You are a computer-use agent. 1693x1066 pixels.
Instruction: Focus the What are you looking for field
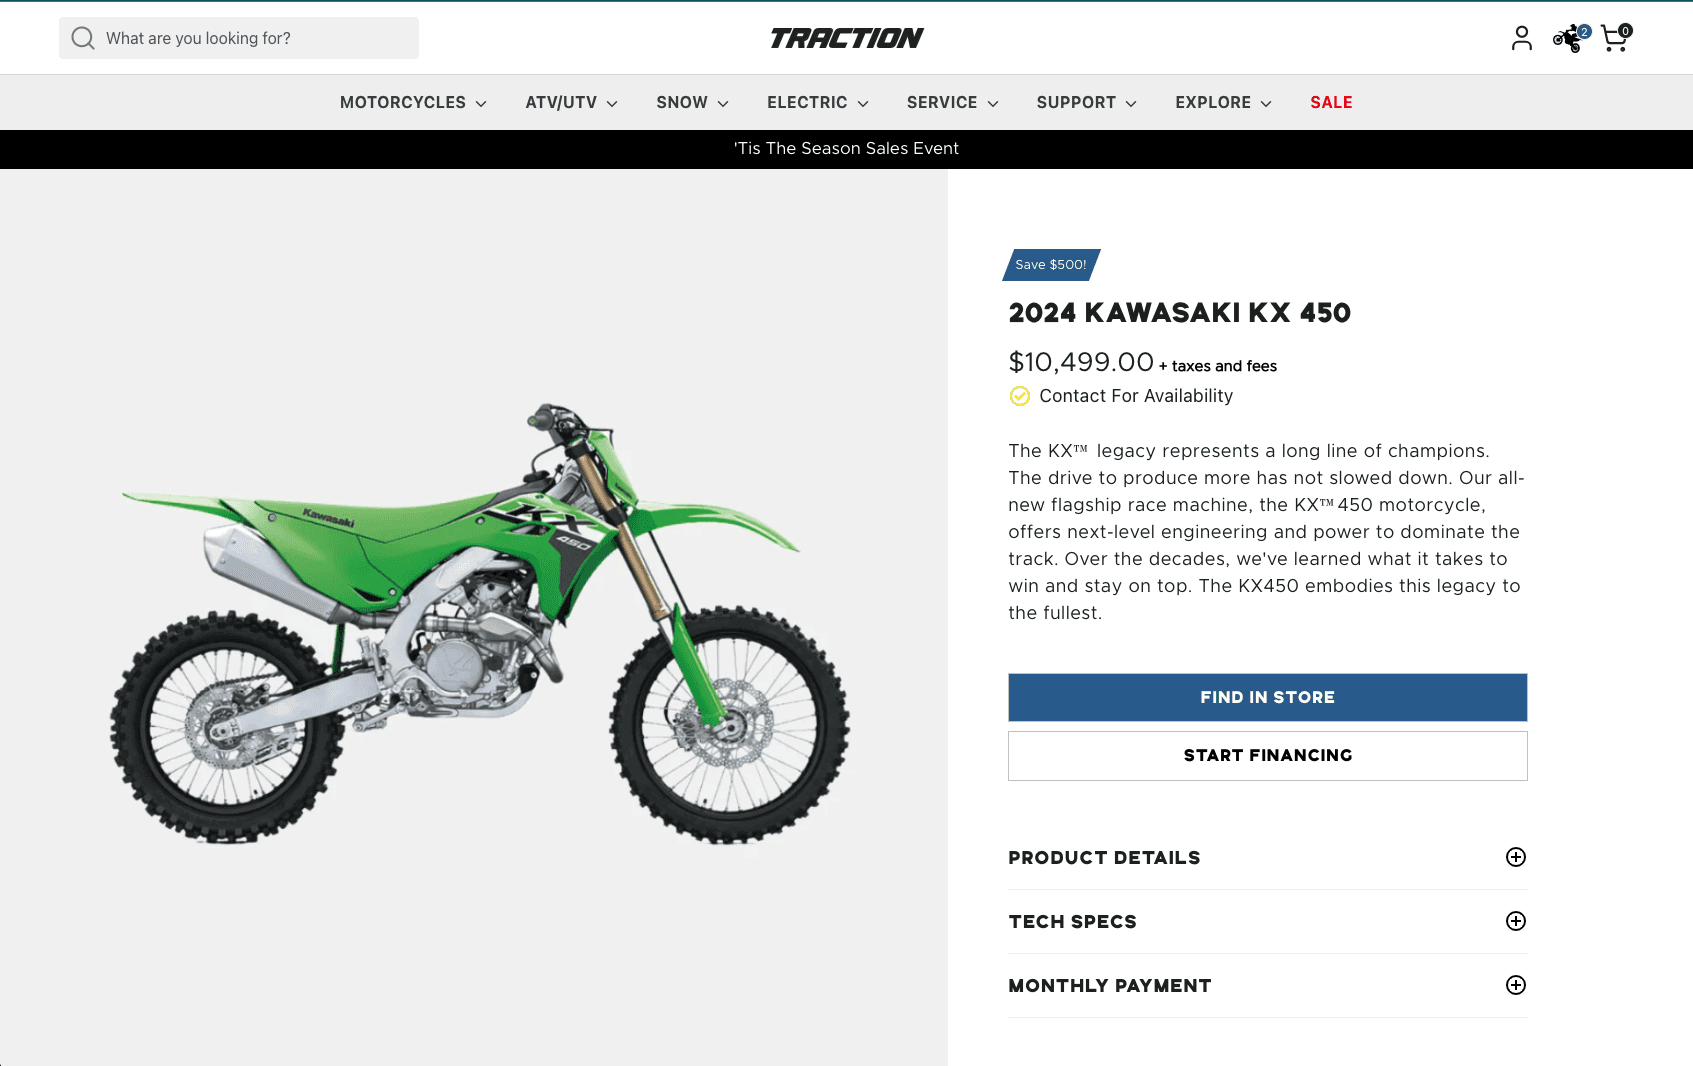point(239,38)
